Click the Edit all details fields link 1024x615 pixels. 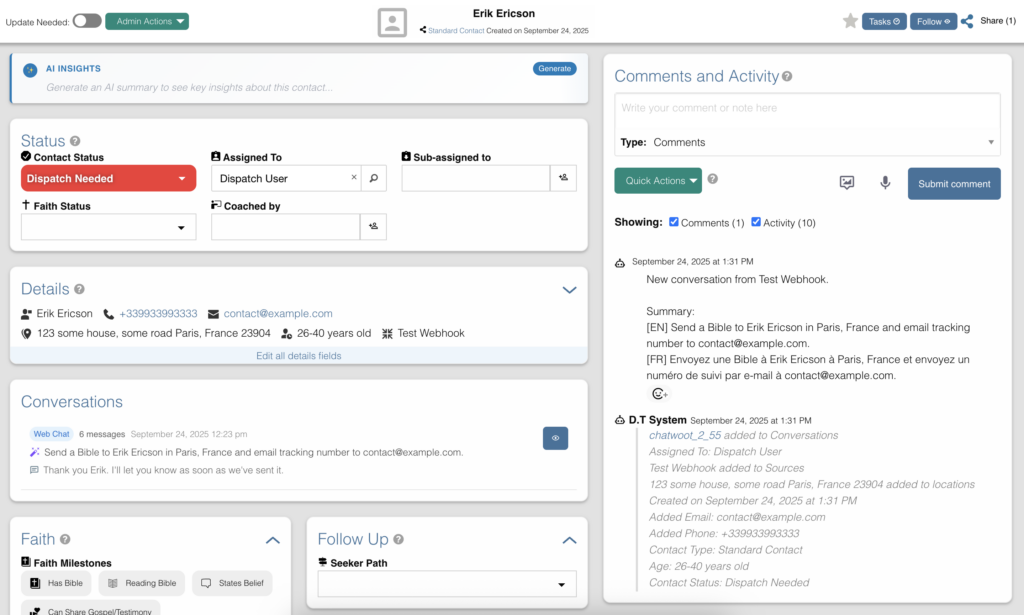[x=298, y=356]
